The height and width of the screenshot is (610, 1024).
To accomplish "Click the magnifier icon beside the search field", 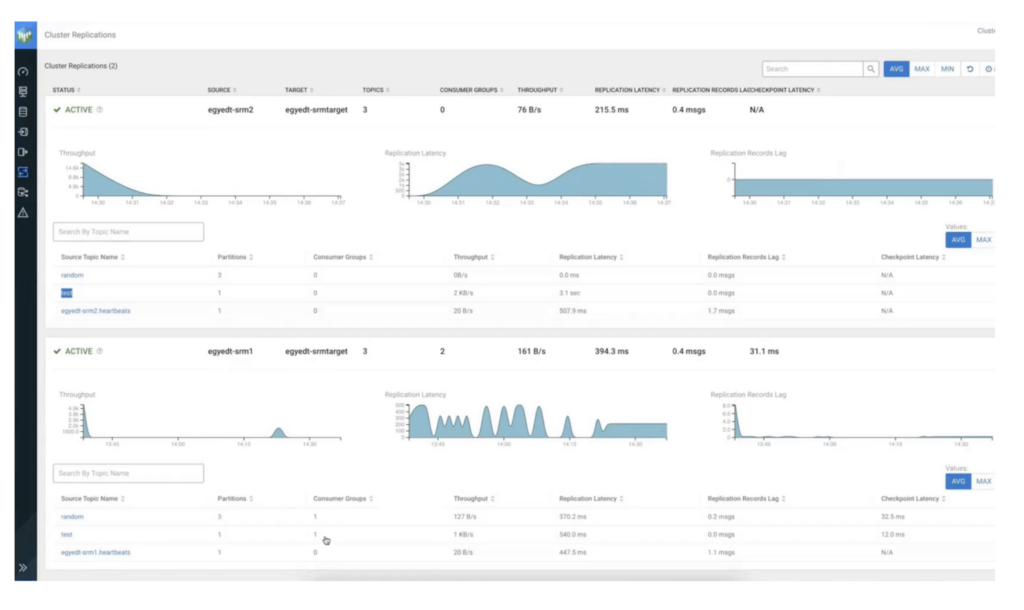I will pos(870,69).
